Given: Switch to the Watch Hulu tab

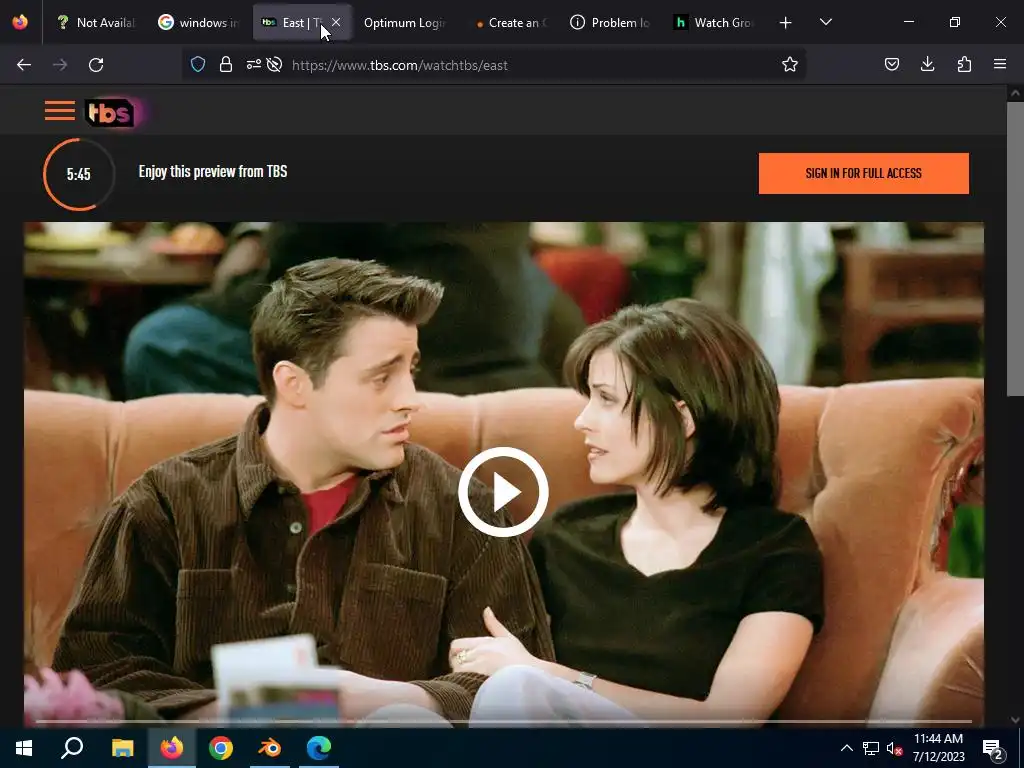Looking at the screenshot, I should pos(714,22).
